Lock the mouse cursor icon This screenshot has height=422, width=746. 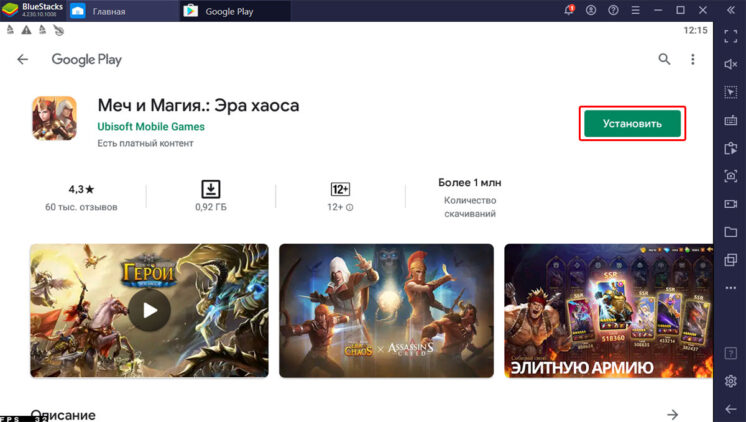pyautogui.click(x=731, y=92)
